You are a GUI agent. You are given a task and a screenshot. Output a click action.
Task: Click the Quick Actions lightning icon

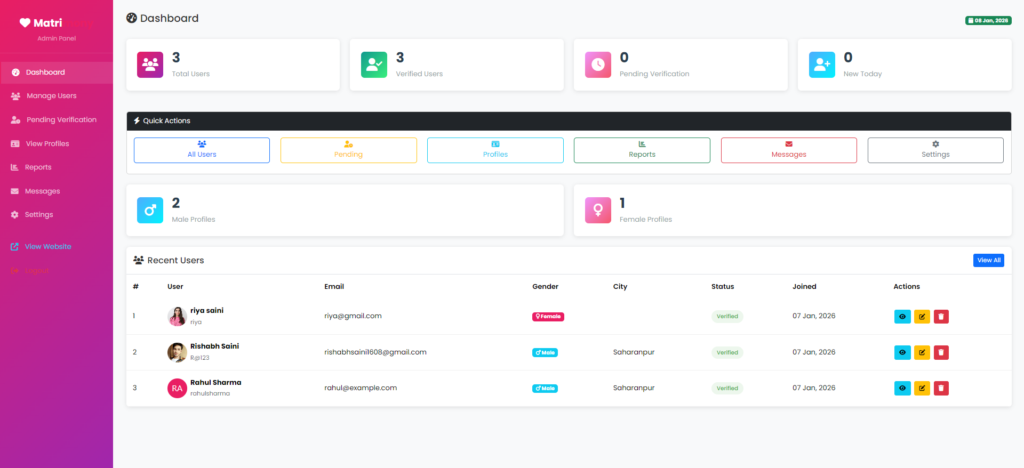pyautogui.click(x=136, y=121)
